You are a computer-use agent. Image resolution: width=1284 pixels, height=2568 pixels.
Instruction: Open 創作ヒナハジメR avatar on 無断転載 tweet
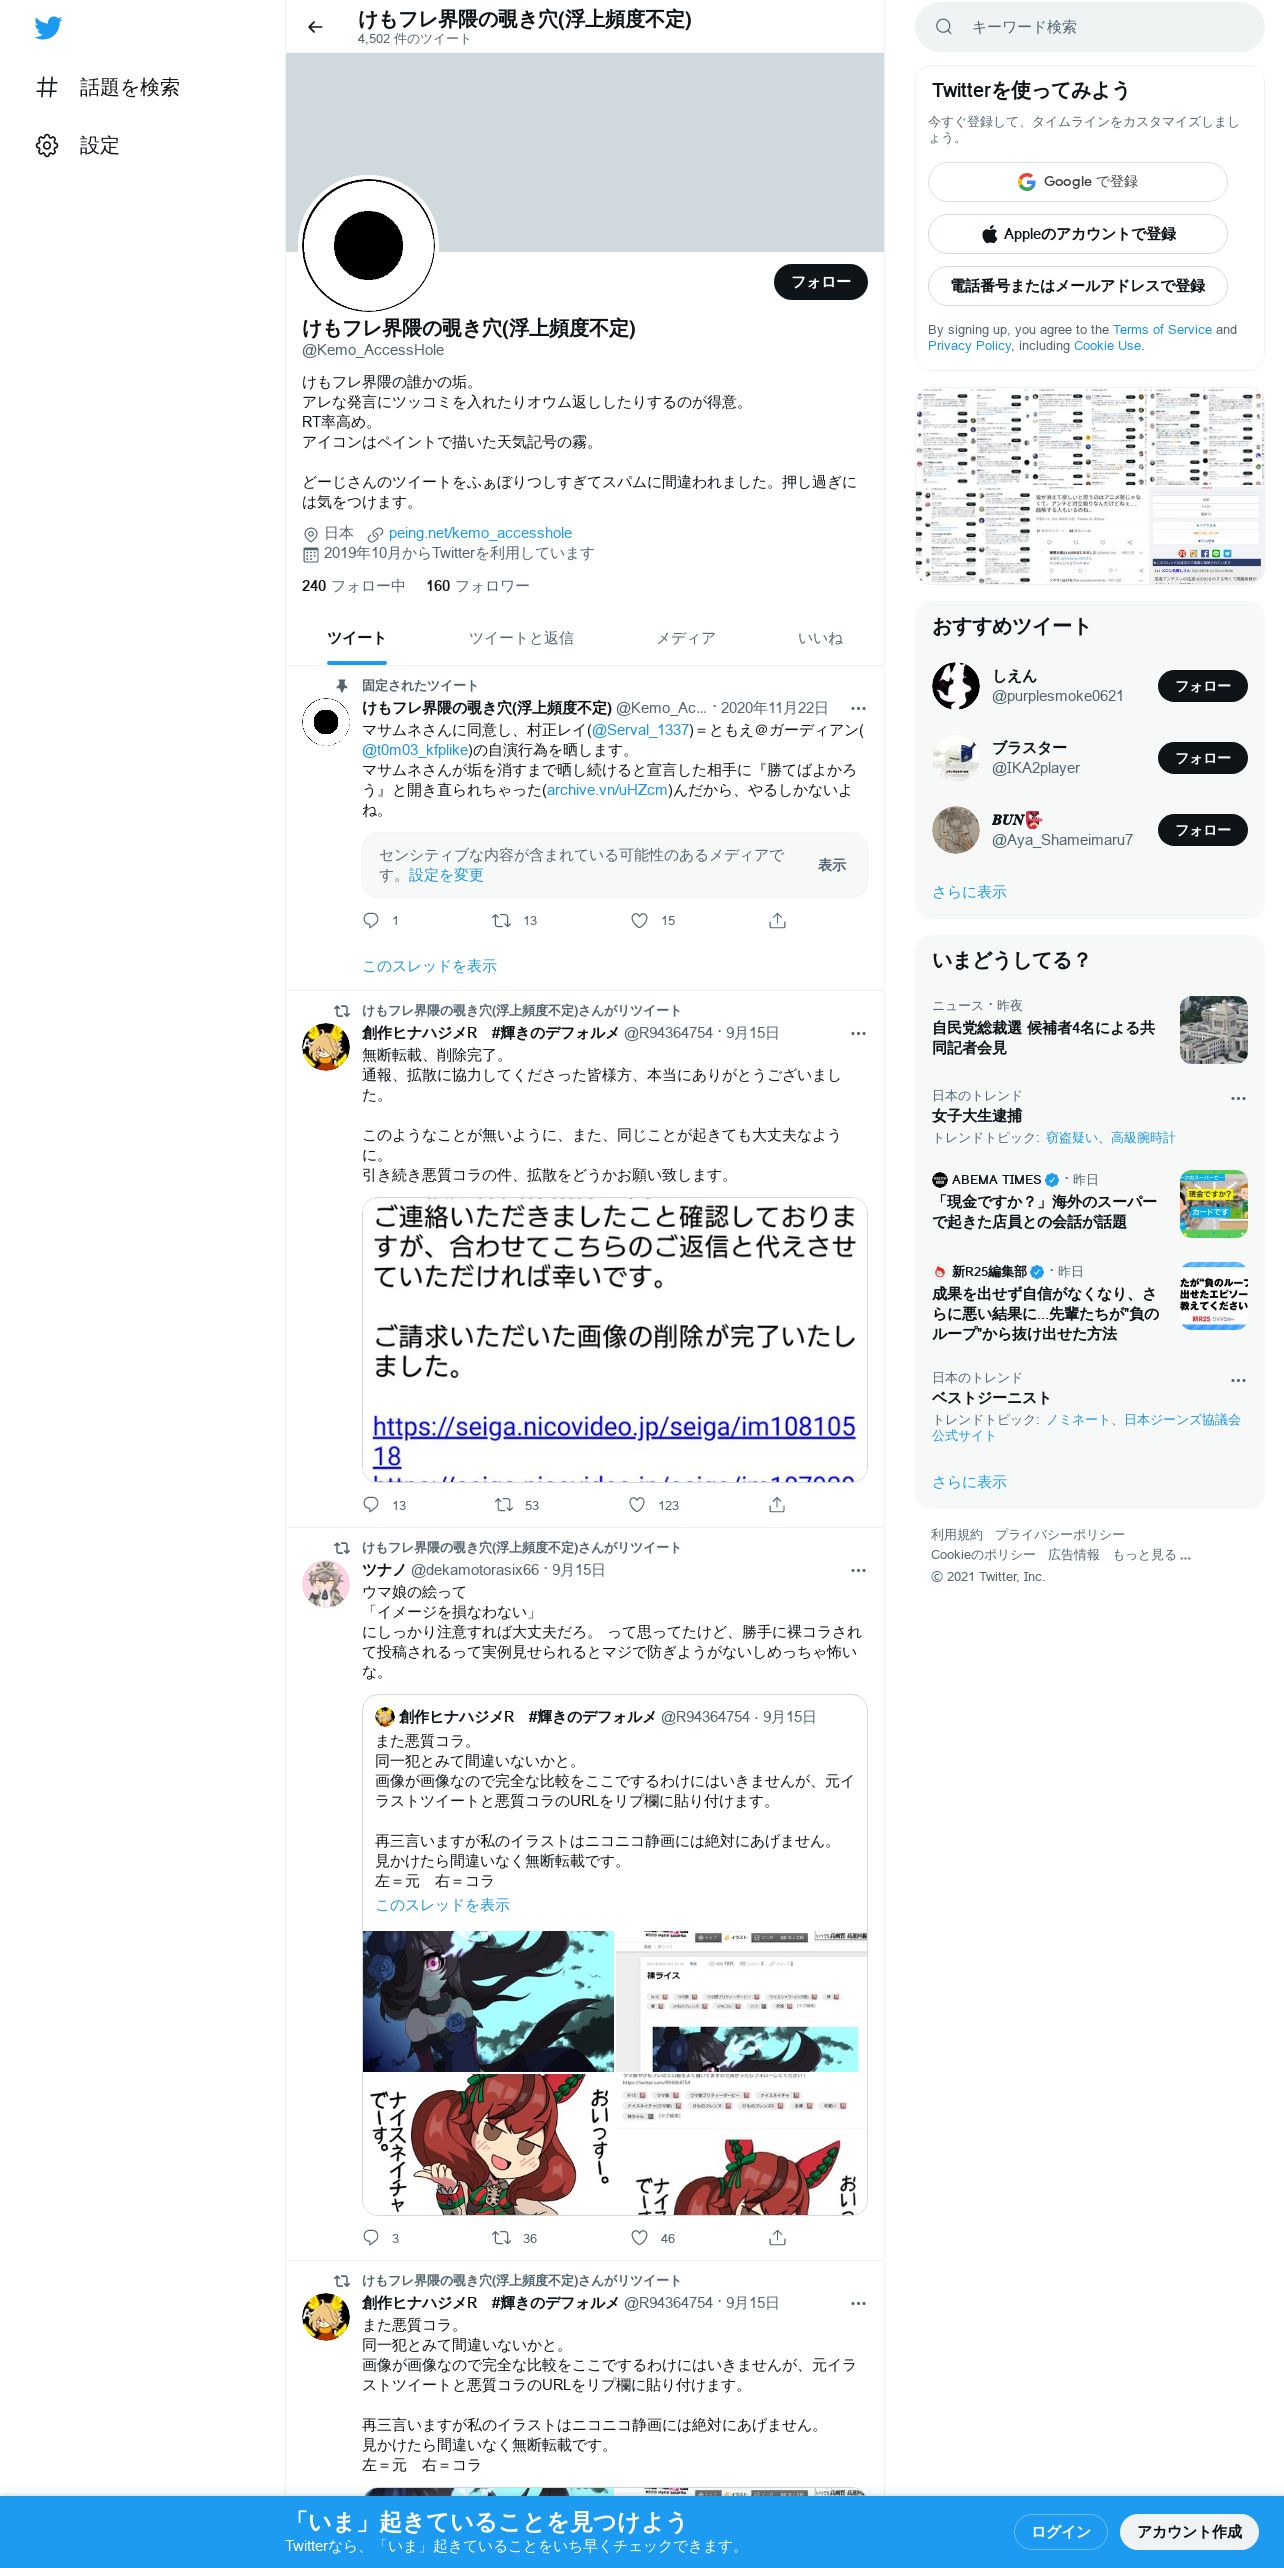pyautogui.click(x=326, y=1047)
